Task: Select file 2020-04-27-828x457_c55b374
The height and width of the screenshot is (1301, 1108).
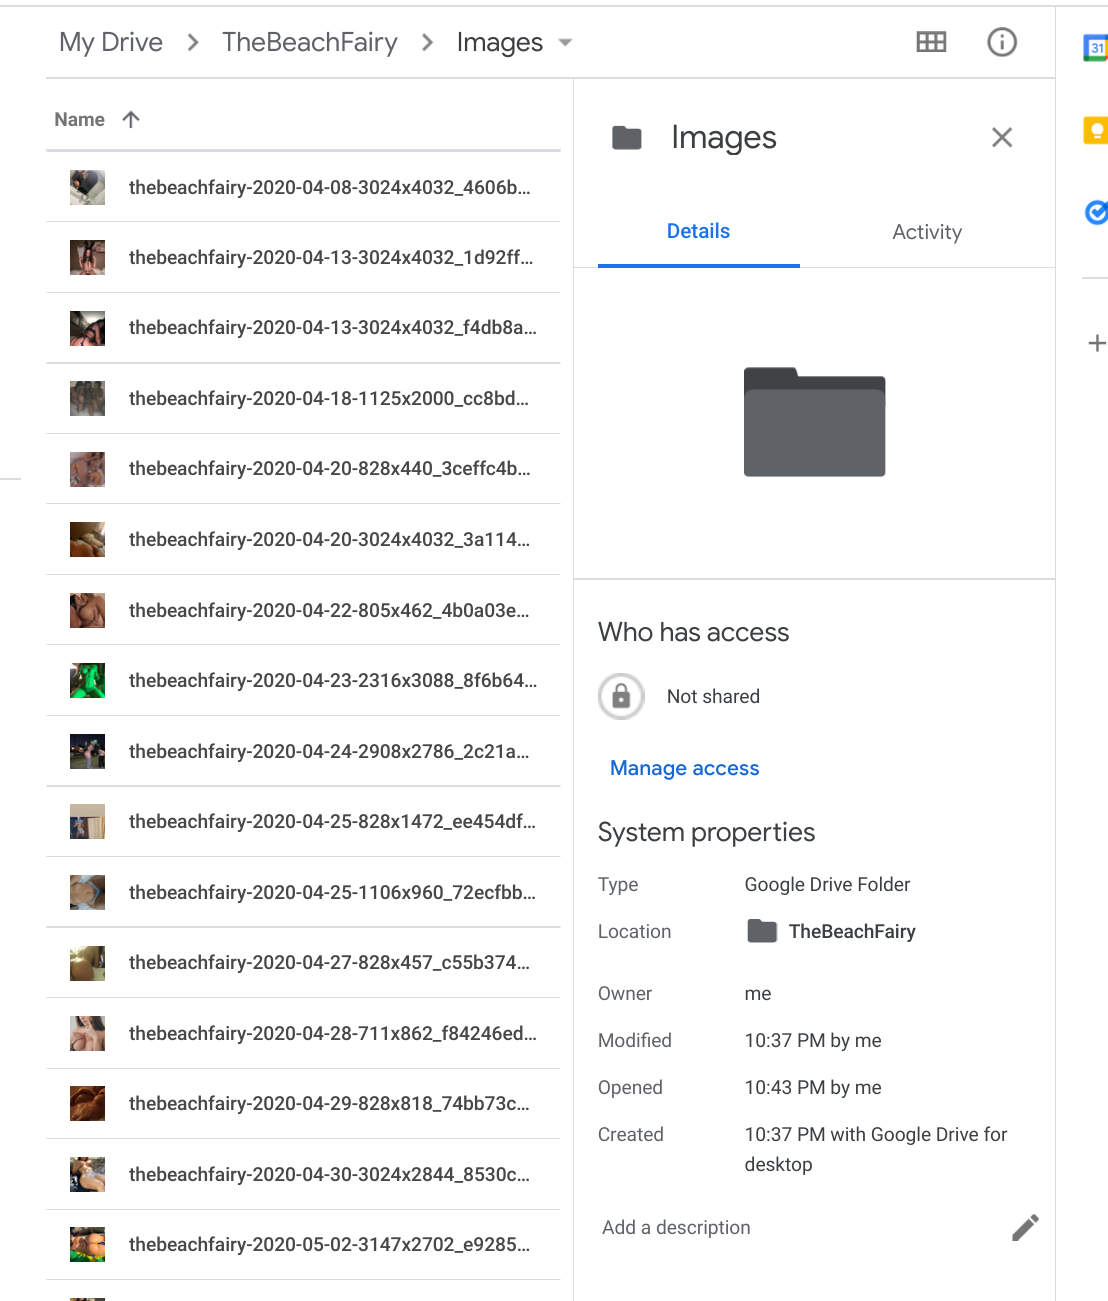Action: click(x=303, y=962)
